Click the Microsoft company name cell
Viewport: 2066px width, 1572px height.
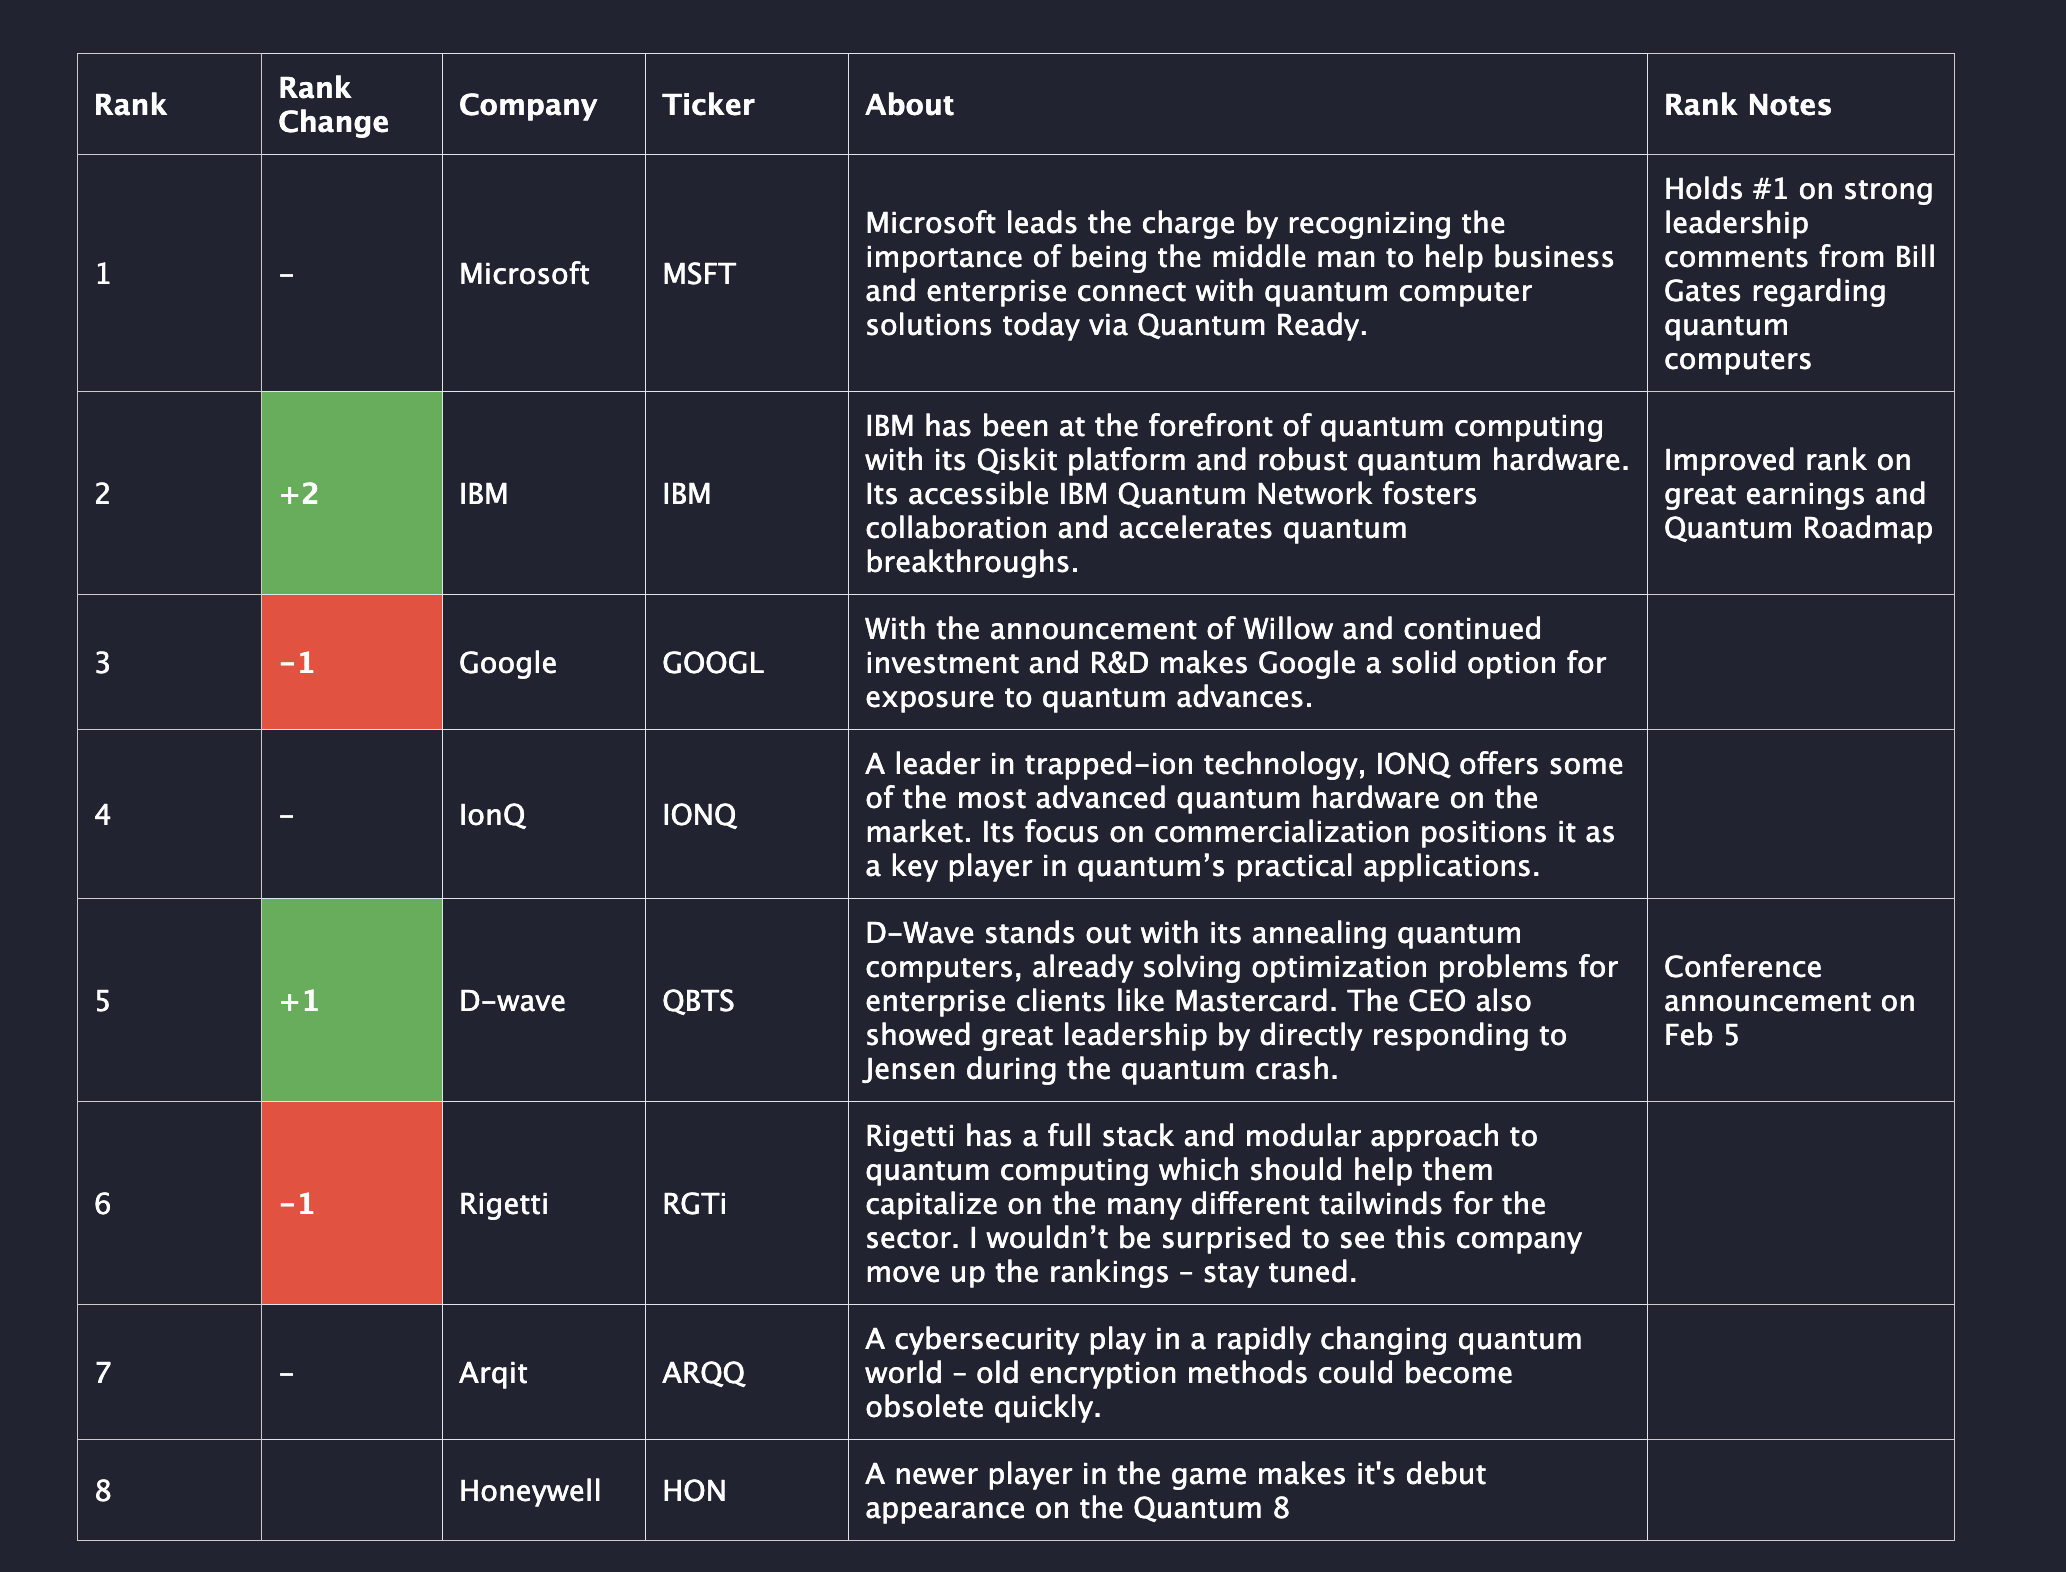pos(524,273)
